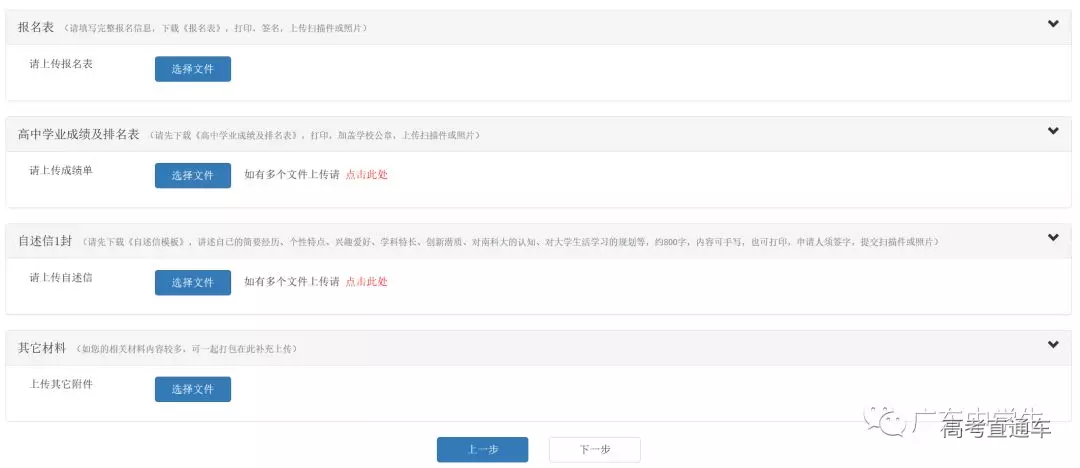
Task: Select a file for 请上传自述信
Action: click(x=192, y=282)
